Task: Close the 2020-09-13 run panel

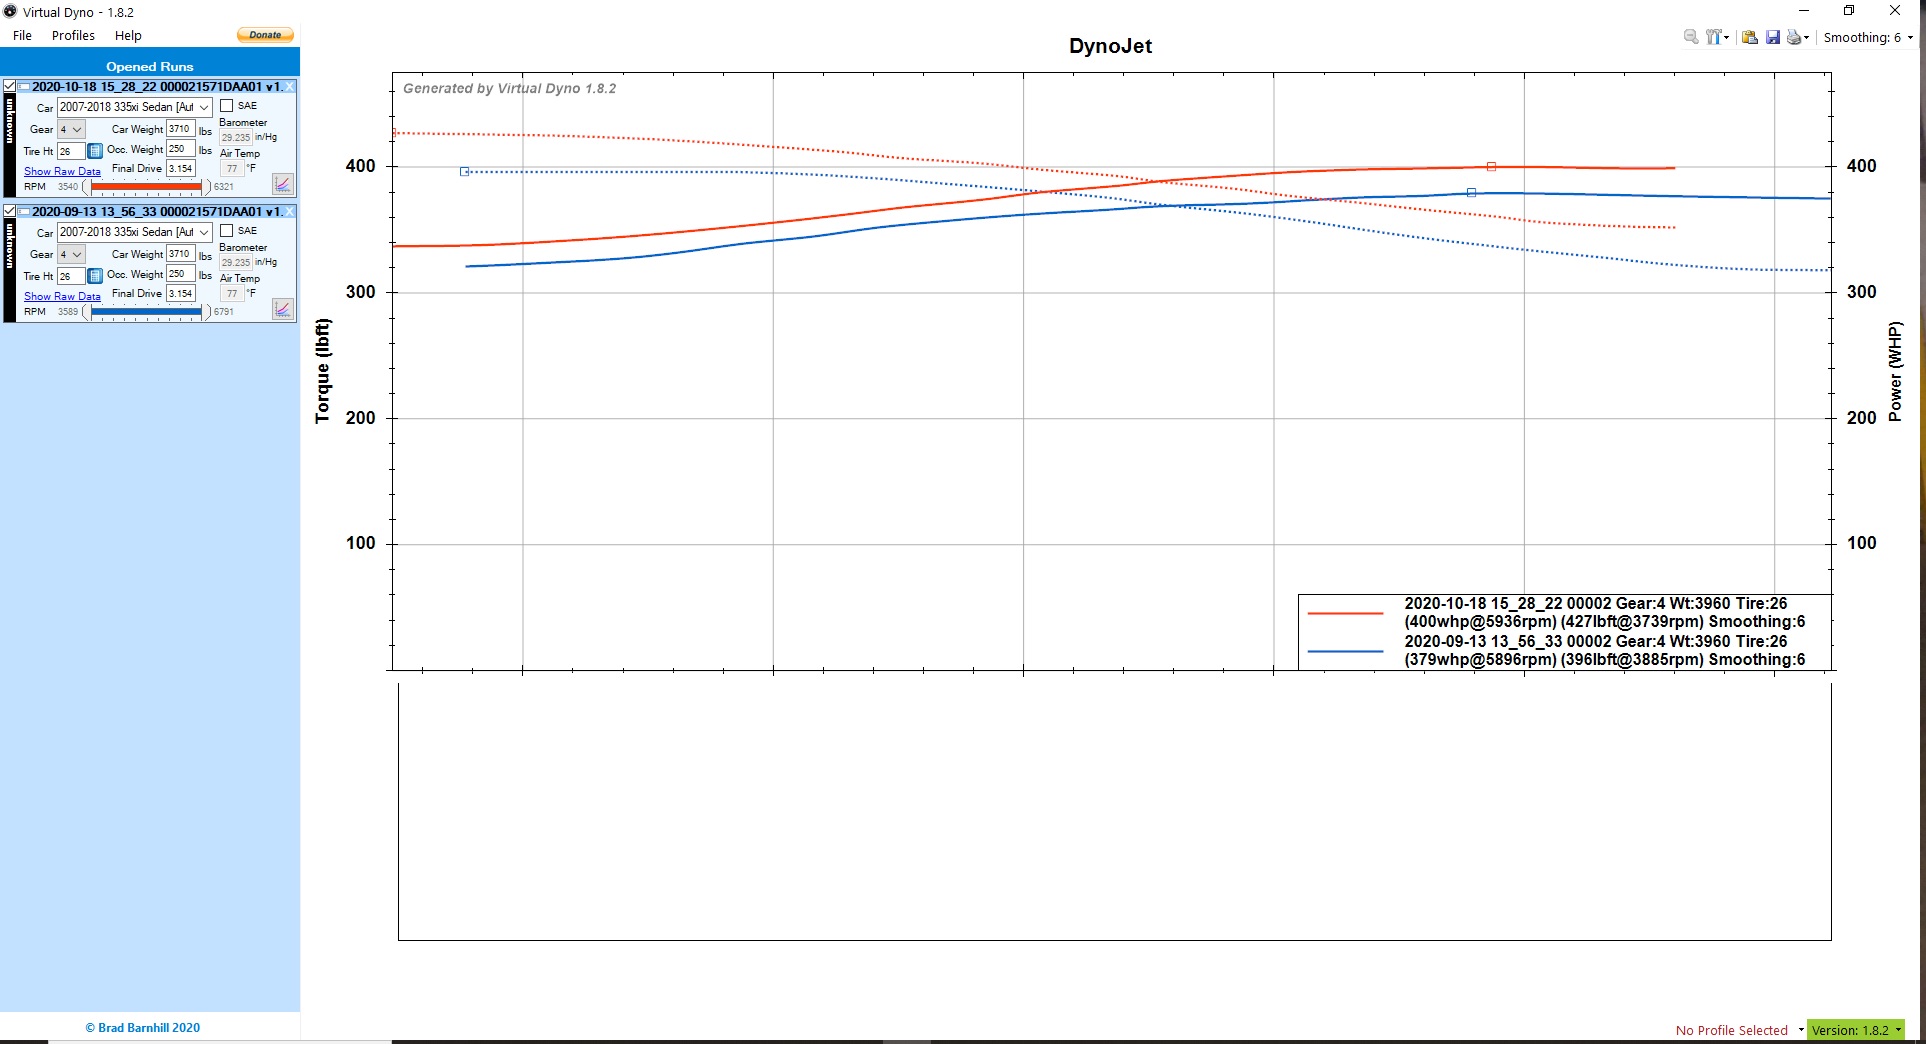Action: pos(290,211)
